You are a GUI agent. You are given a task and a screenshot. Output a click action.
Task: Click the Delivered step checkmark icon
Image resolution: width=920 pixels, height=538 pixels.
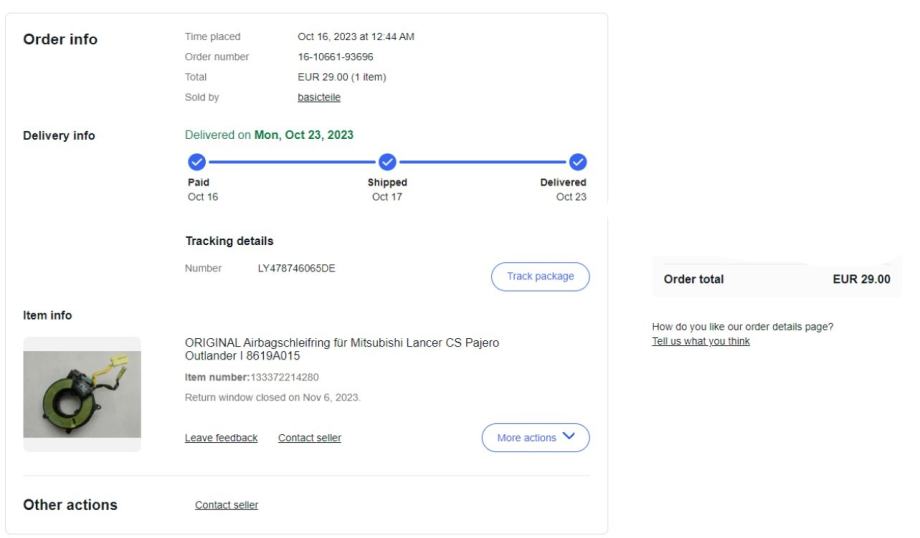click(577, 162)
